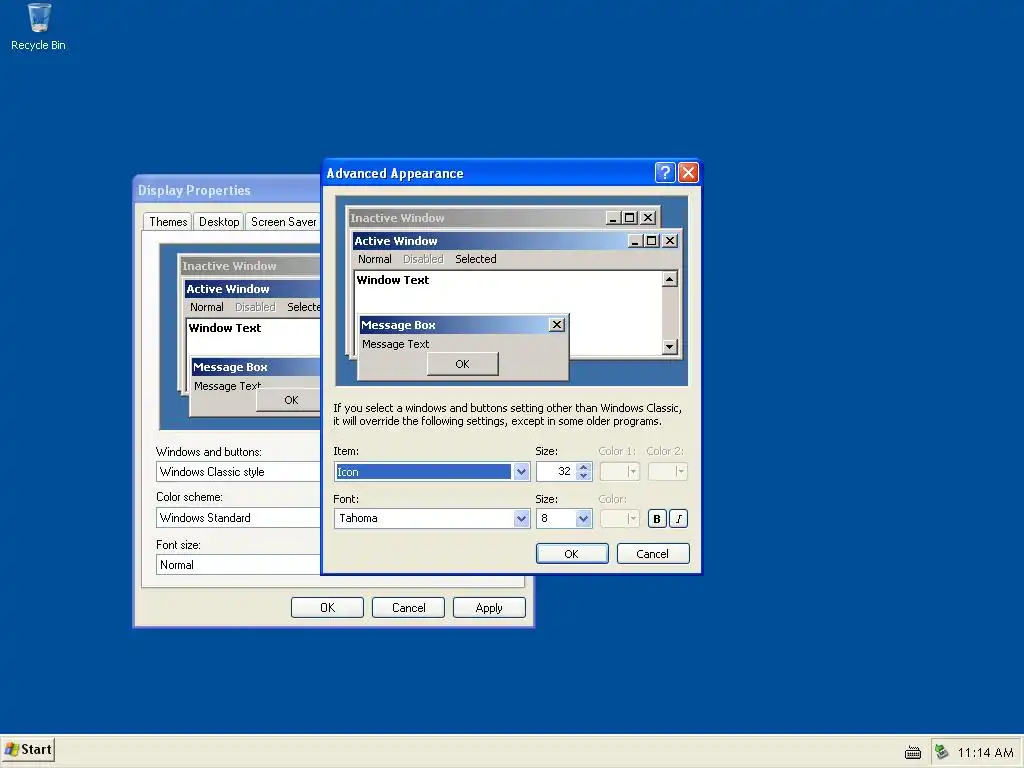The width and height of the screenshot is (1024, 768).
Task: Switch to the Desktop tab
Action: coord(219,221)
